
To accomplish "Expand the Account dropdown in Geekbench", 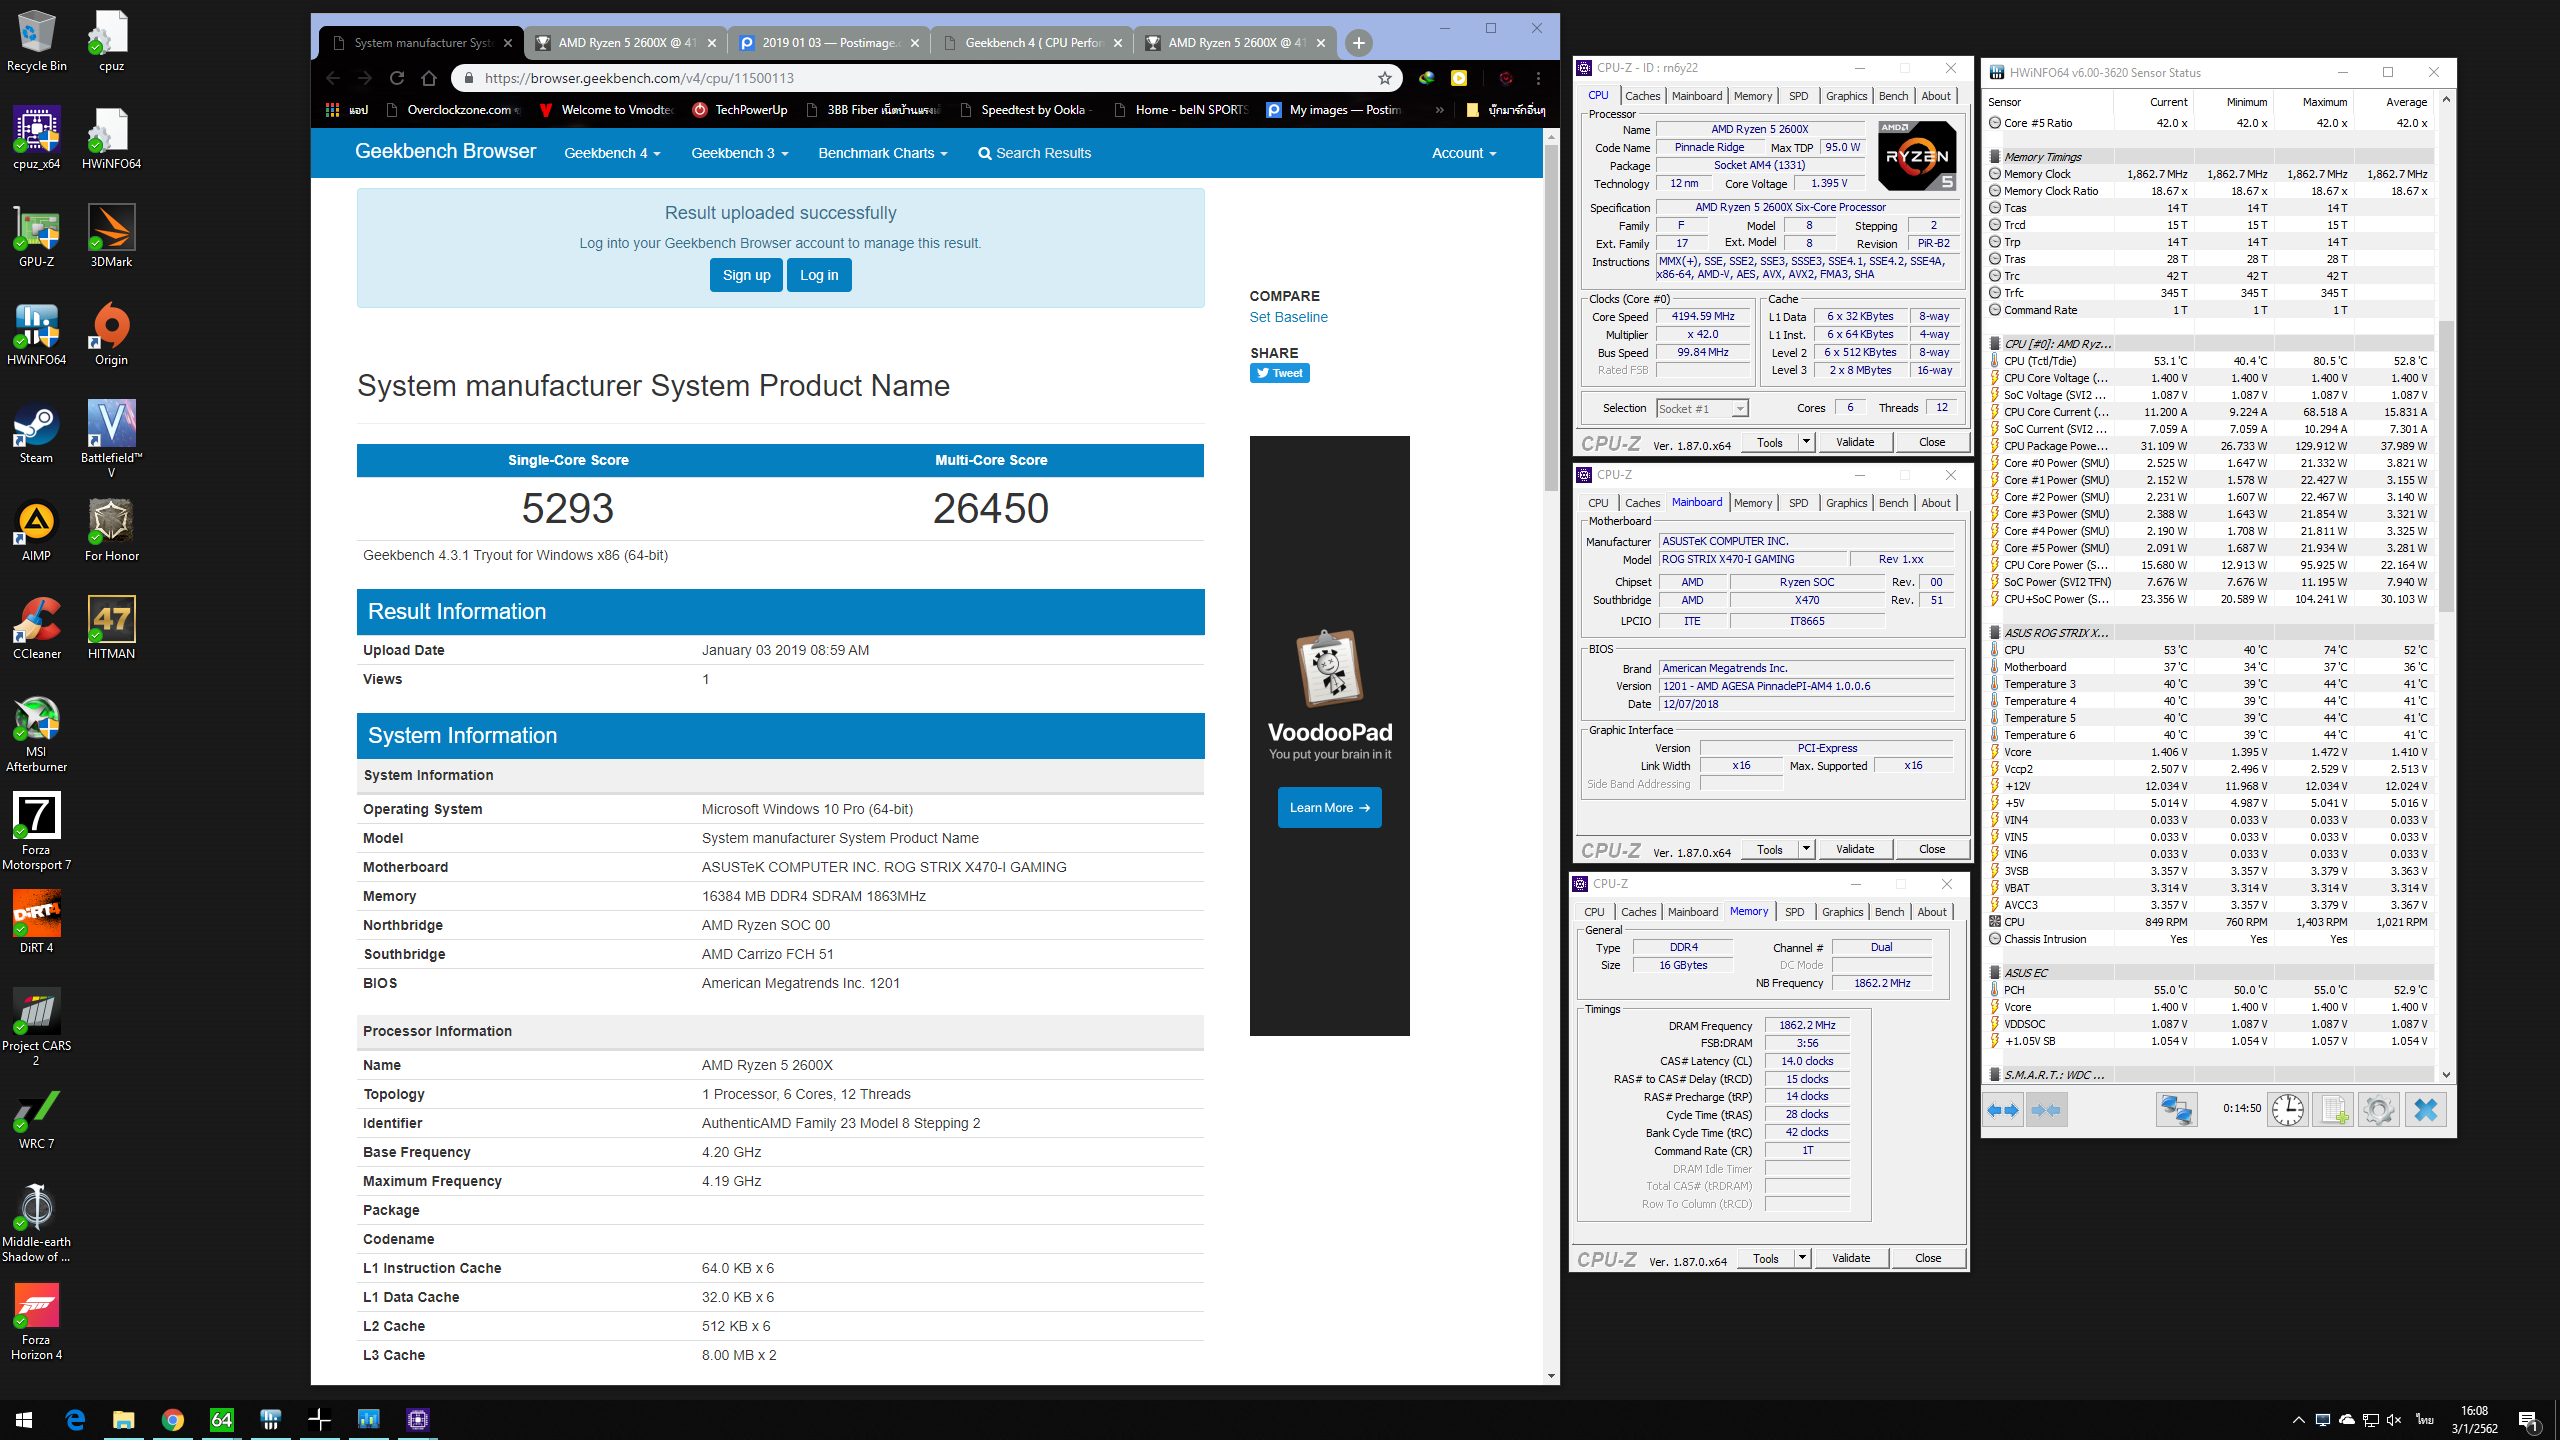I will 1463,153.
